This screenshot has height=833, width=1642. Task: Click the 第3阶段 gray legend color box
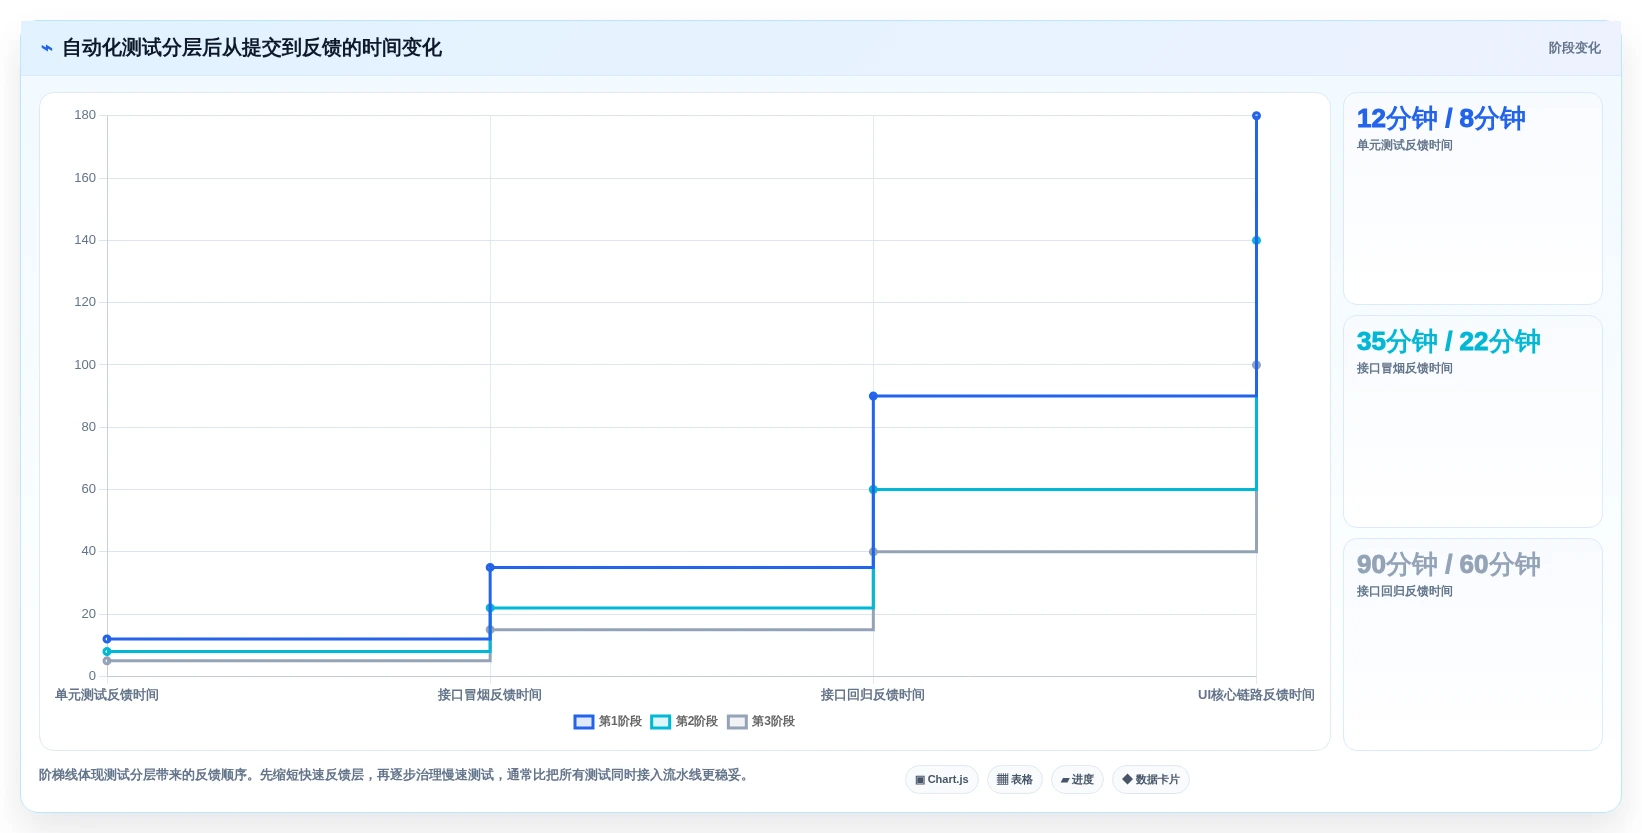pos(738,722)
